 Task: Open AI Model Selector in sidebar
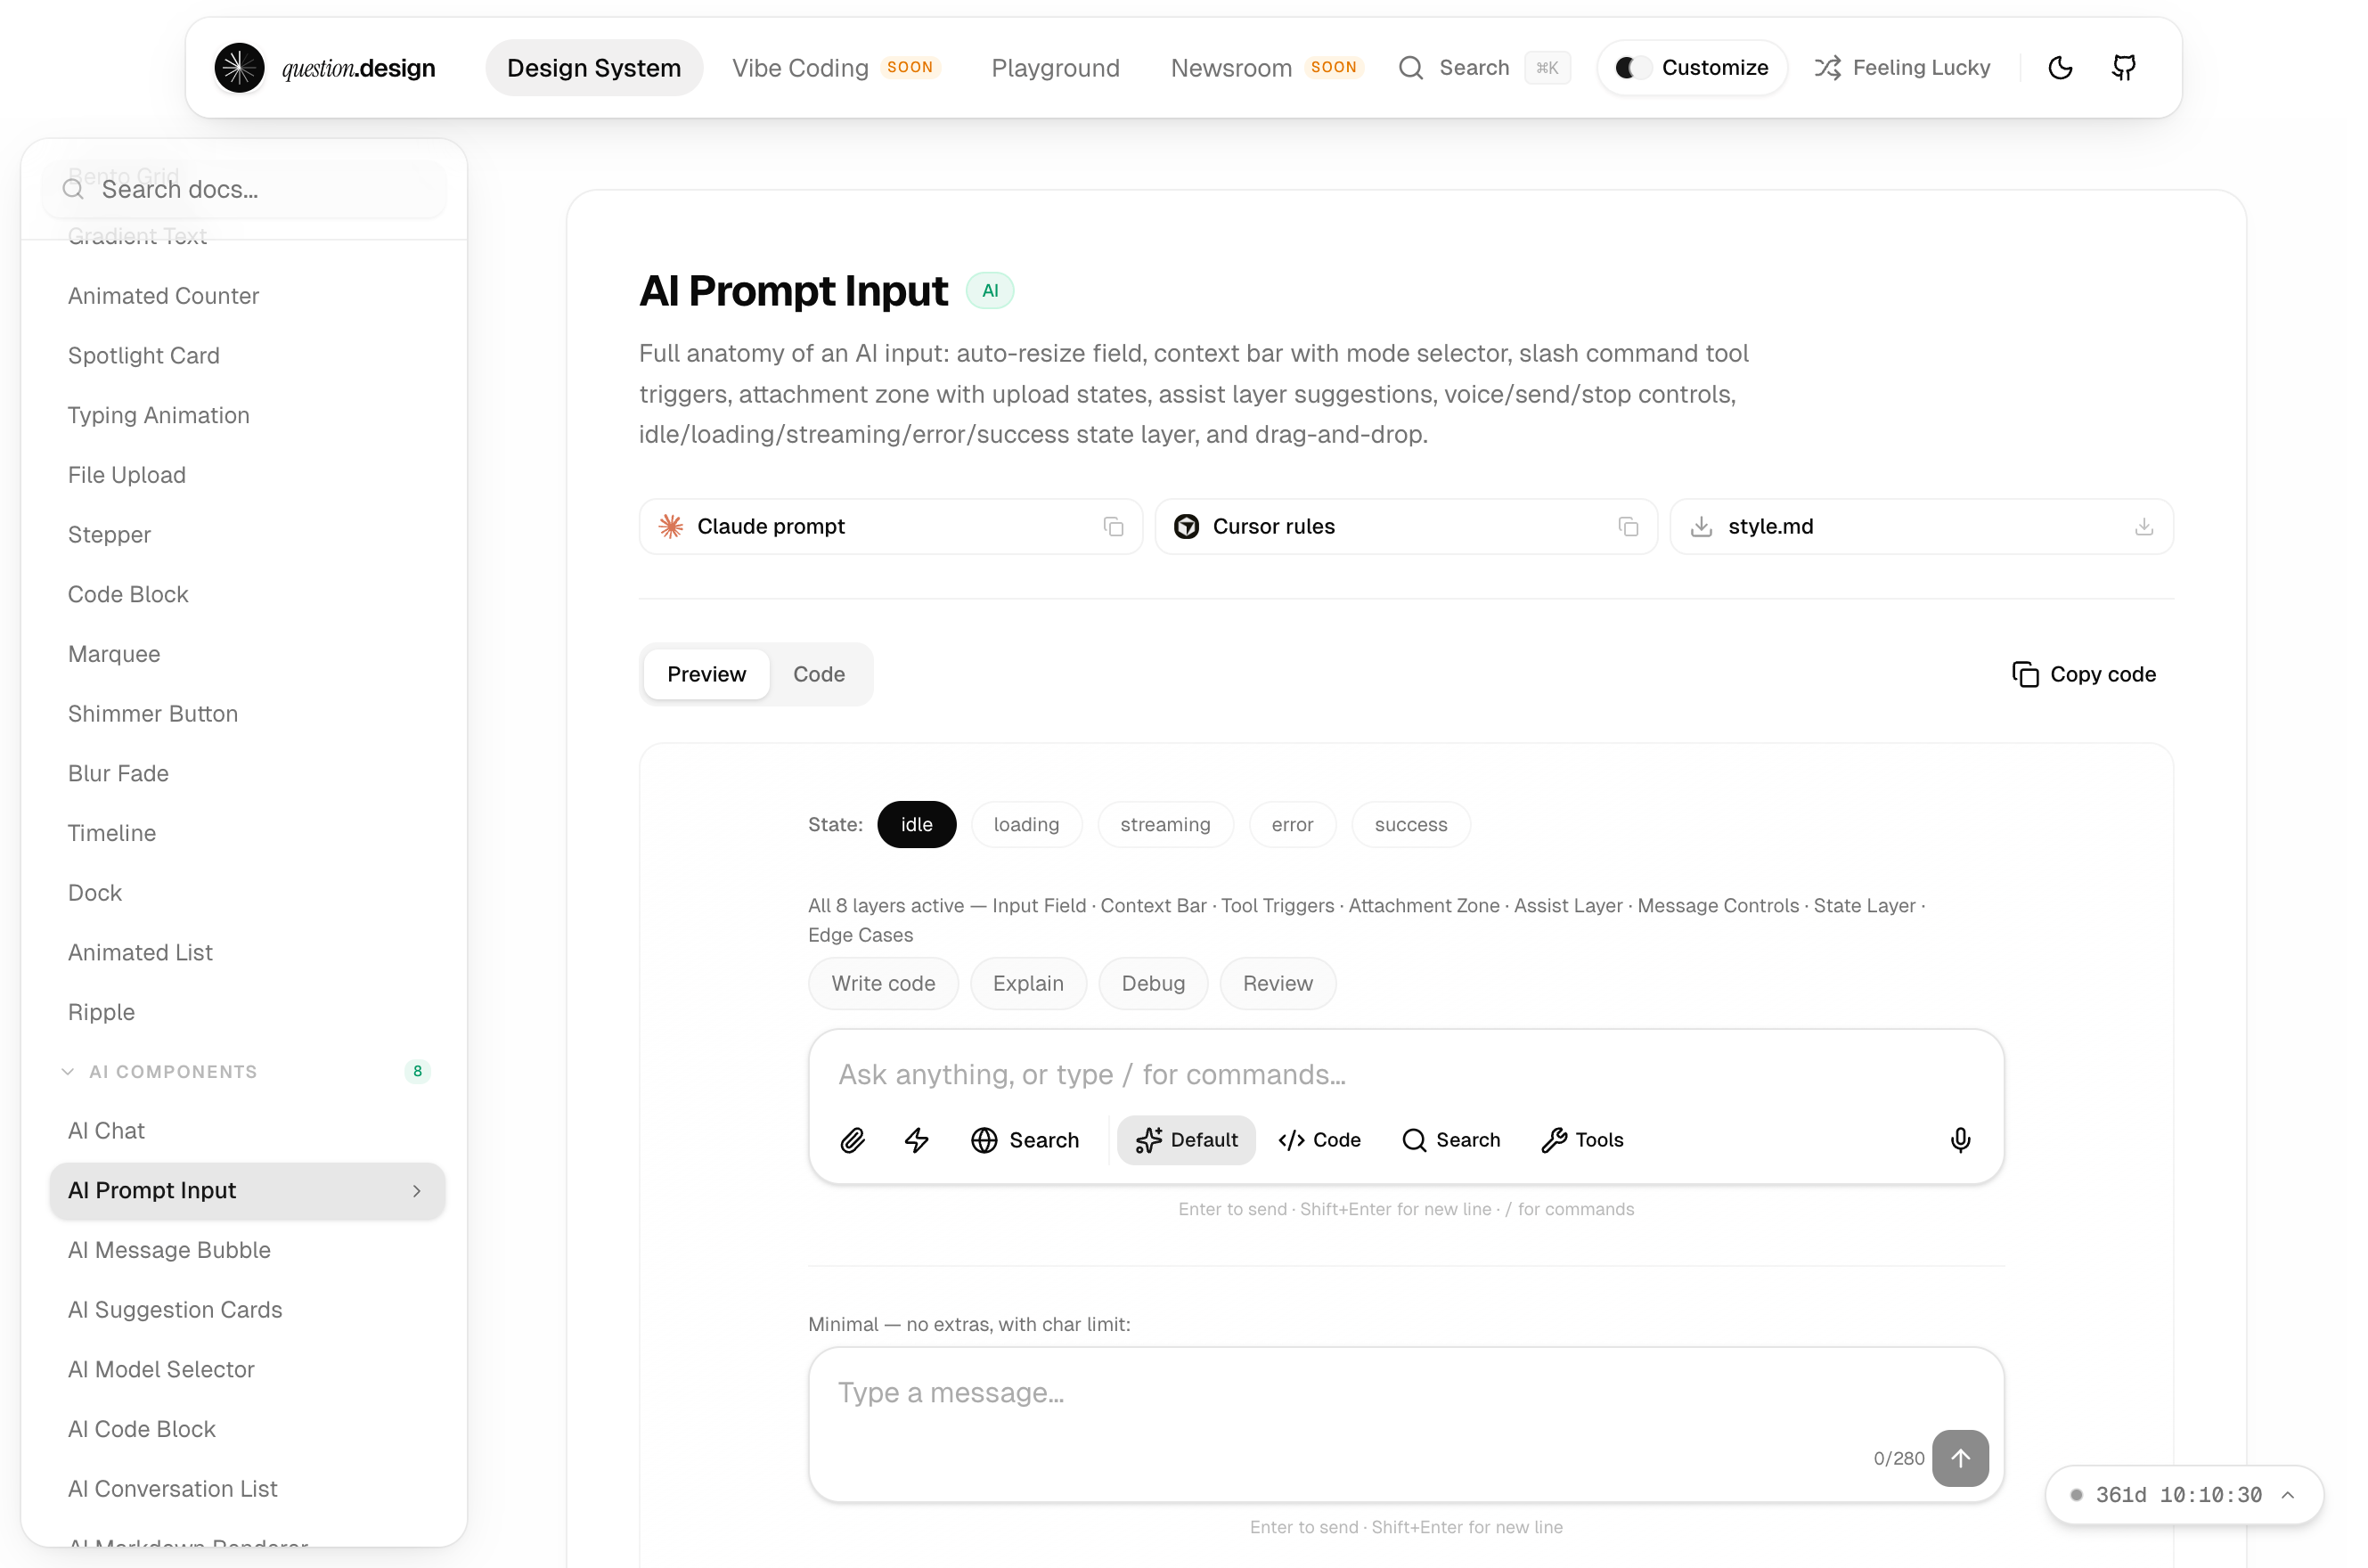[247, 1370]
